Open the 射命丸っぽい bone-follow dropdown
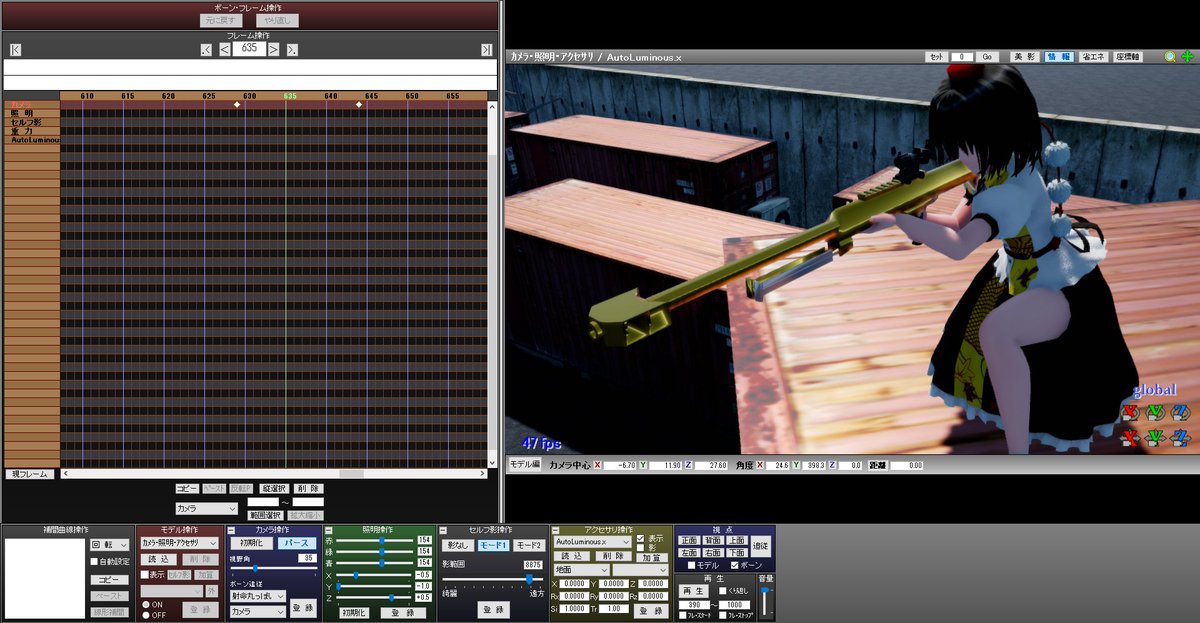 [x=258, y=596]
